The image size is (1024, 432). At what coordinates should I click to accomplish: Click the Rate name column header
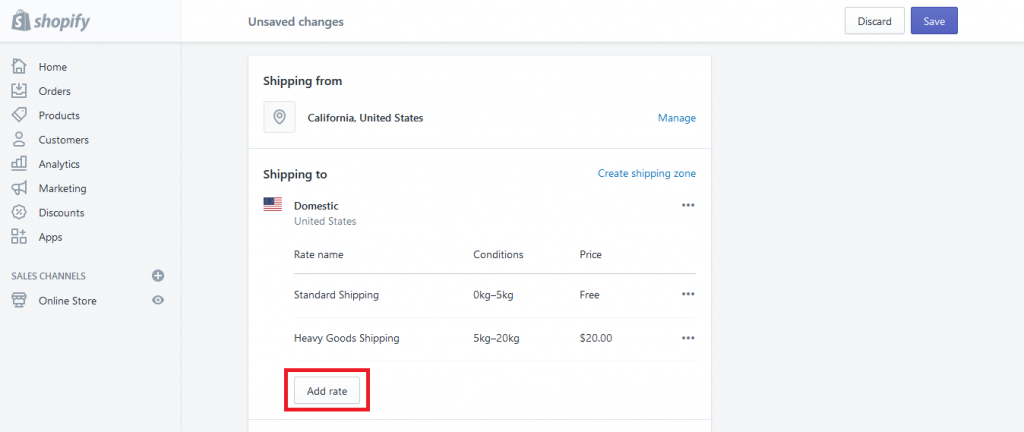319,255
